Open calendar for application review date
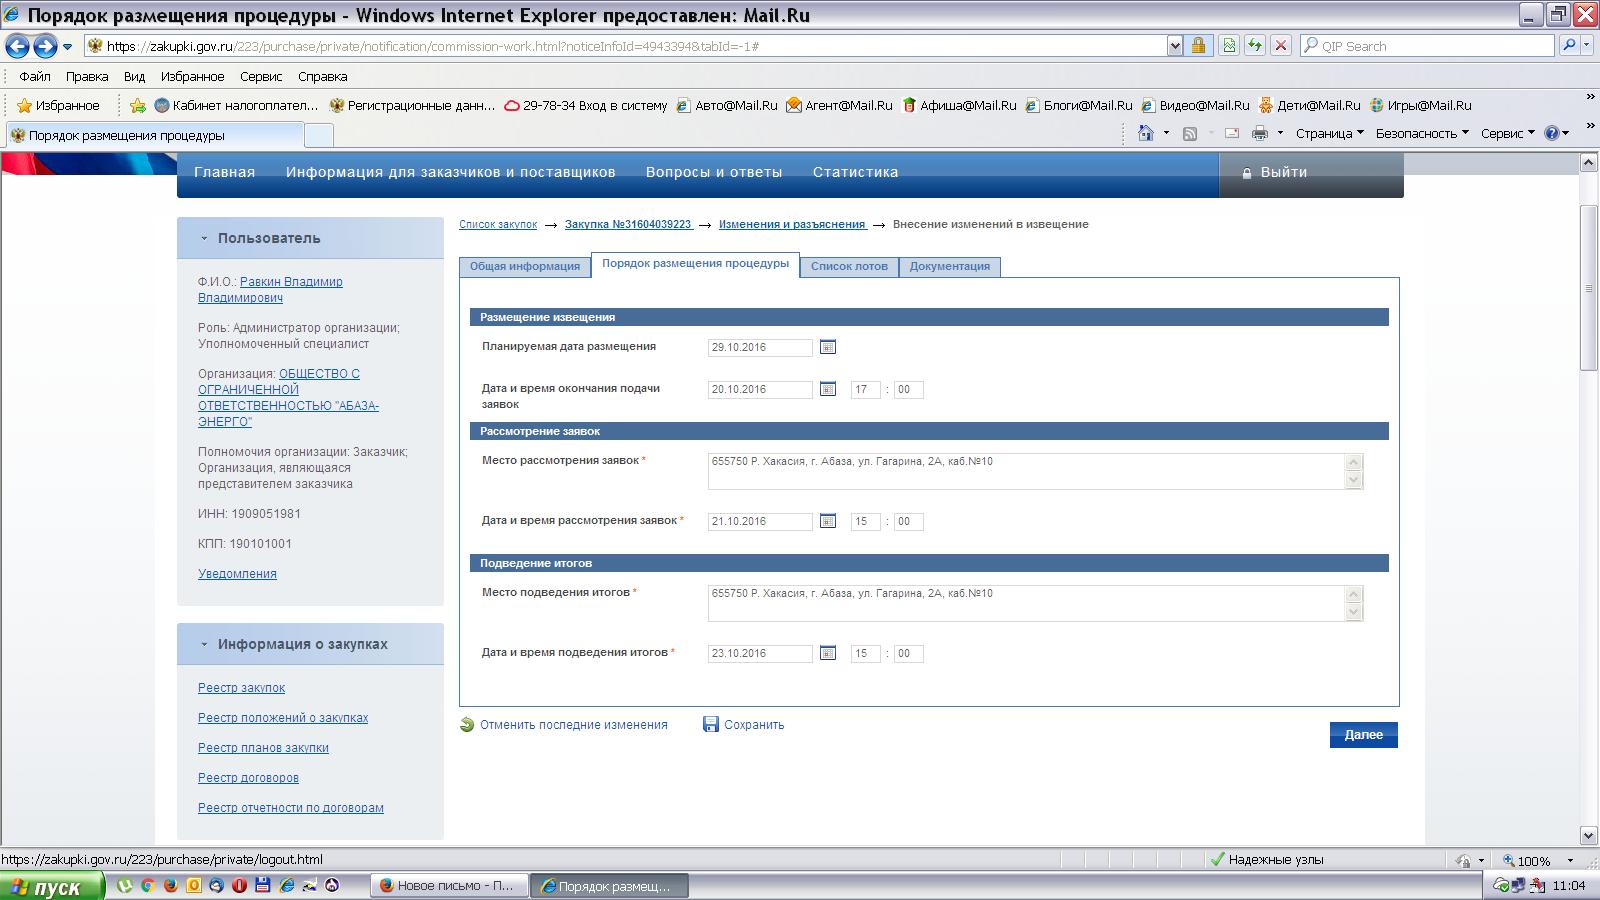This screenshot has width=1600, height=900. click(x=828, y=521)
